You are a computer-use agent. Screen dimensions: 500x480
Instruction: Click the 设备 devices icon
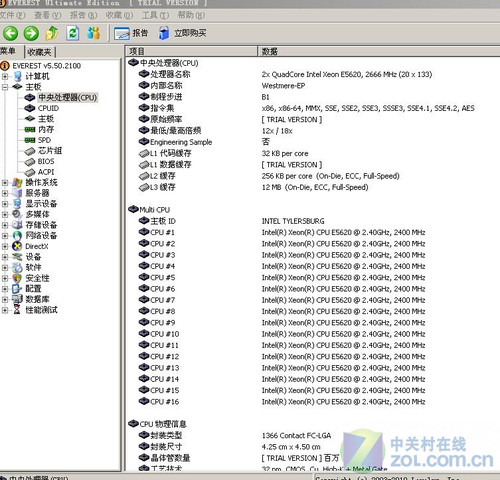(x=17, y=257)
